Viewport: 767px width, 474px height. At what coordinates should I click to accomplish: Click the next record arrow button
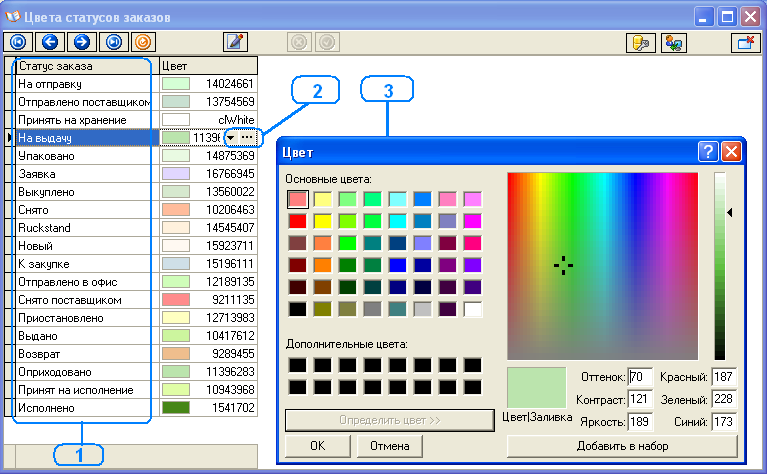[81, 42]
